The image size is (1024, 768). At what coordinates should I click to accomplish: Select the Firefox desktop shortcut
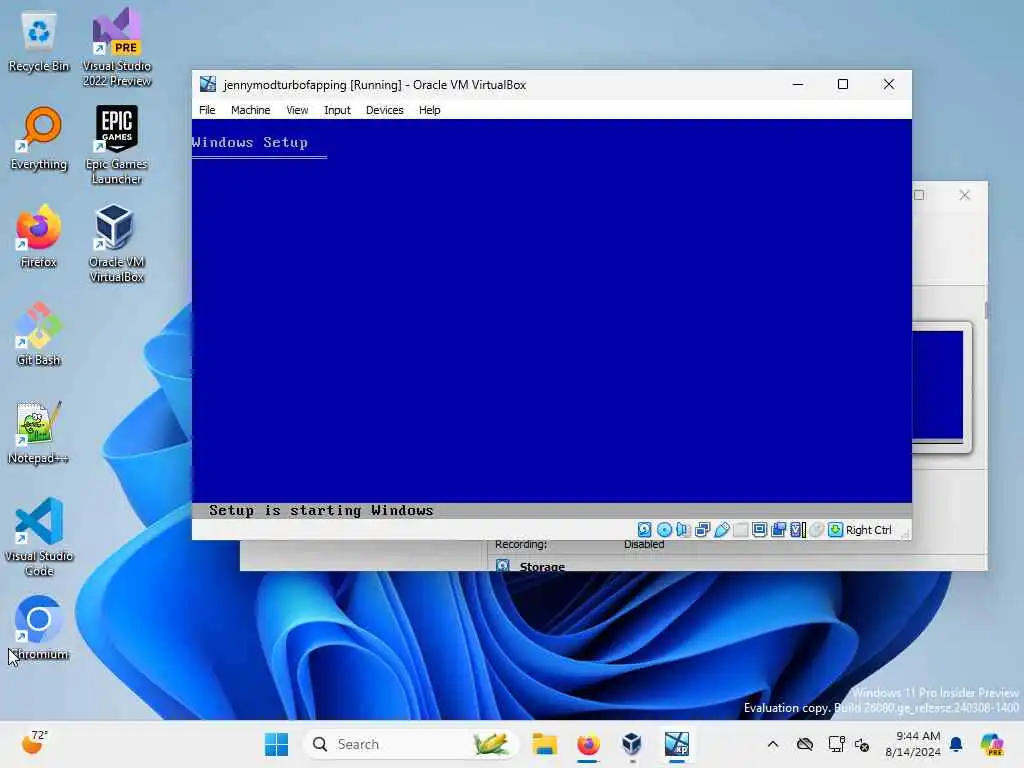point(39,236)
